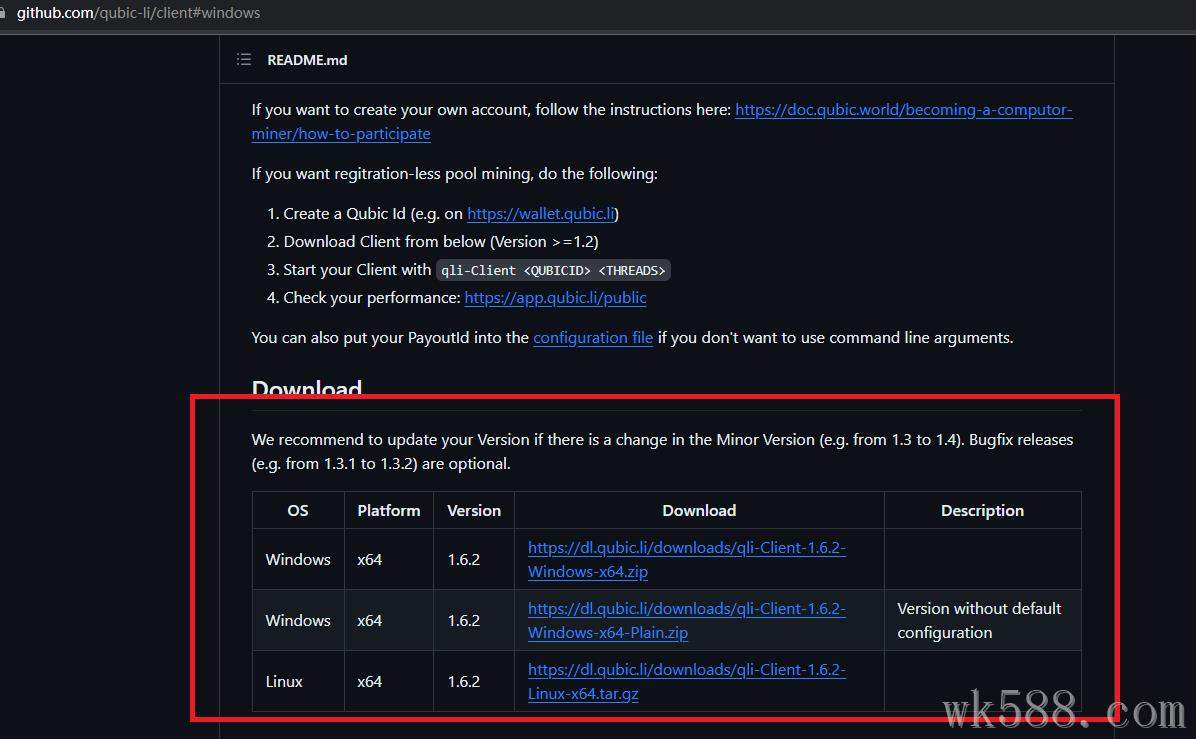
Task: Open the configuration file link
Action: pyautogui.click(x=593, y=338)
